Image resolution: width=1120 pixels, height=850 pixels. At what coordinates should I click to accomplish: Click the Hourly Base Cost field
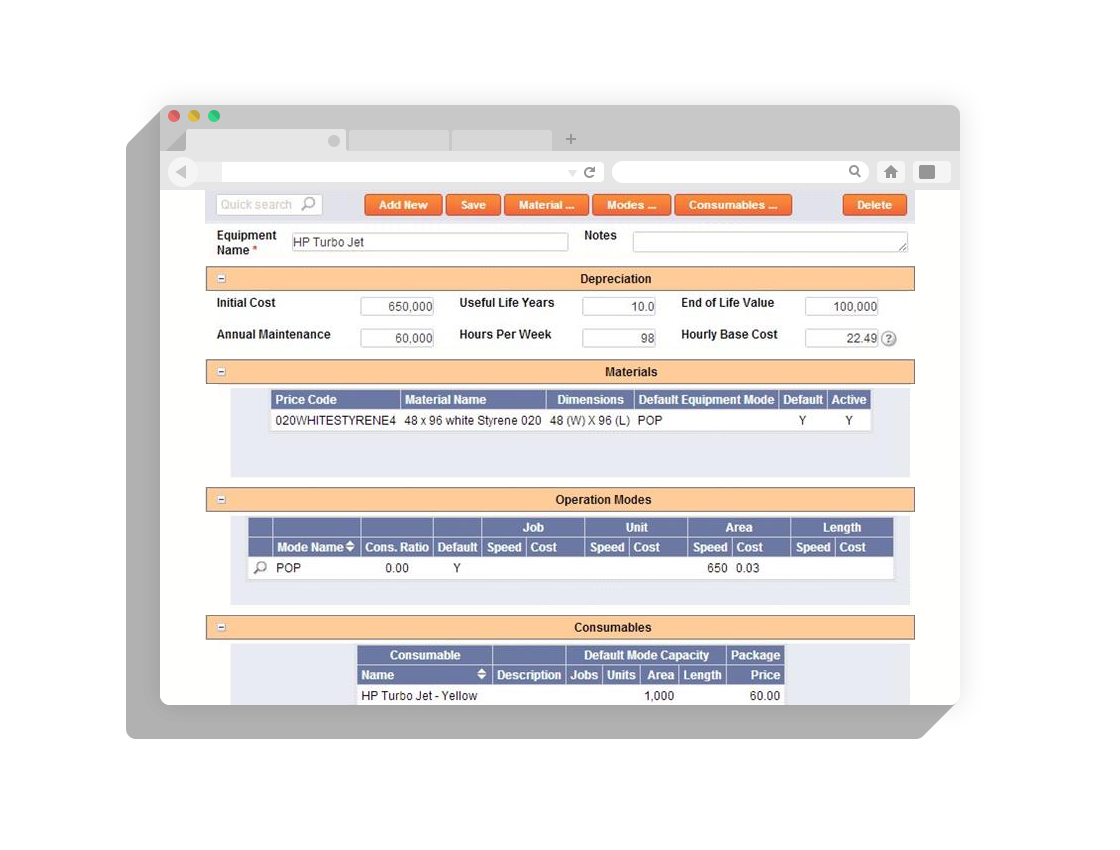841,338
